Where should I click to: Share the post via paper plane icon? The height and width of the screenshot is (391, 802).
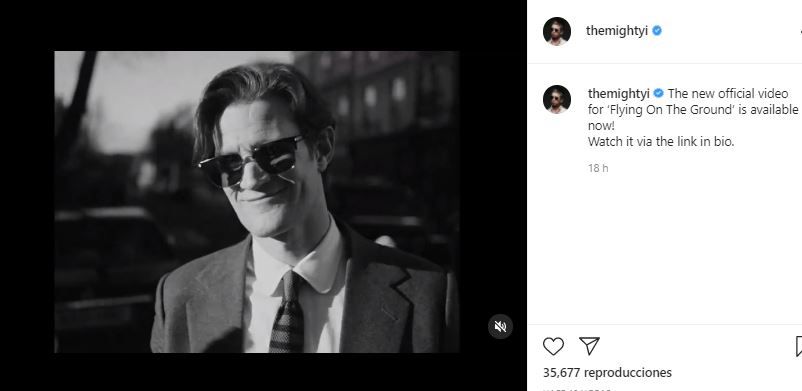589,346
